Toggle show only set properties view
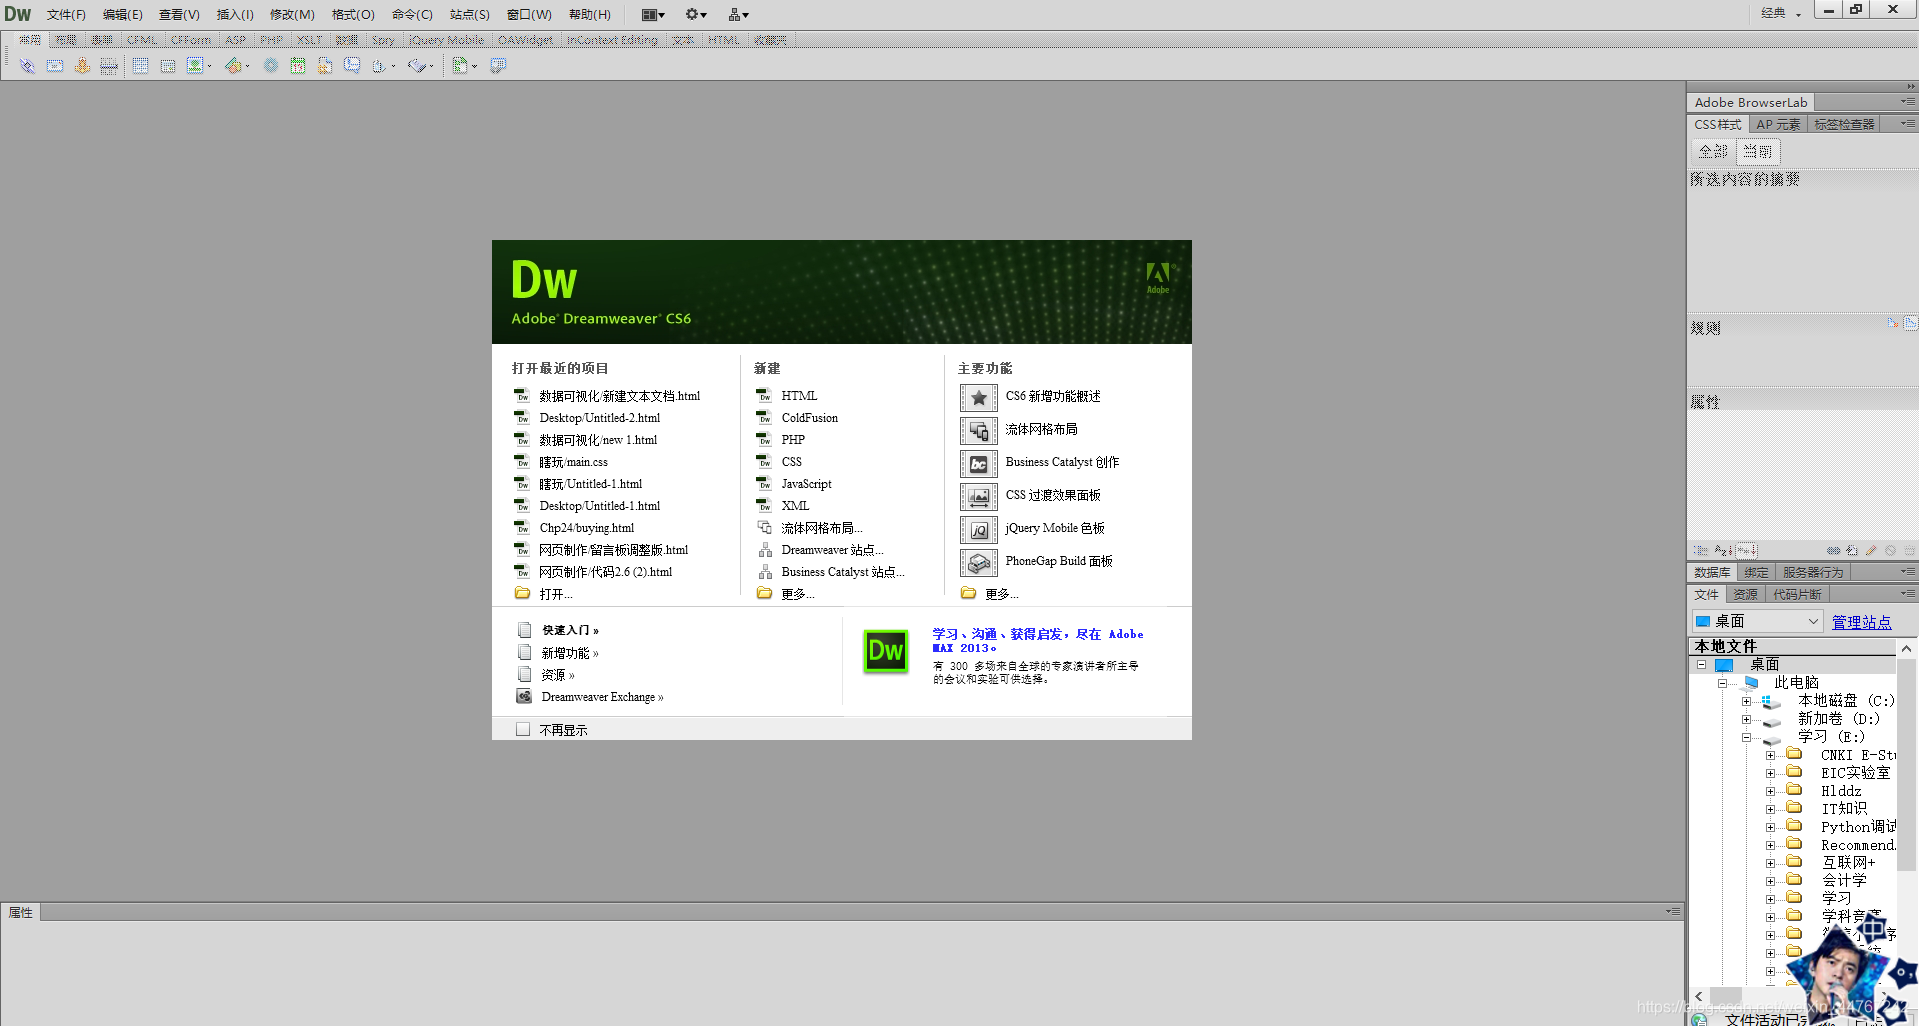Viewport: 1919px width, 1026px height. click(x=1746, y=551)
